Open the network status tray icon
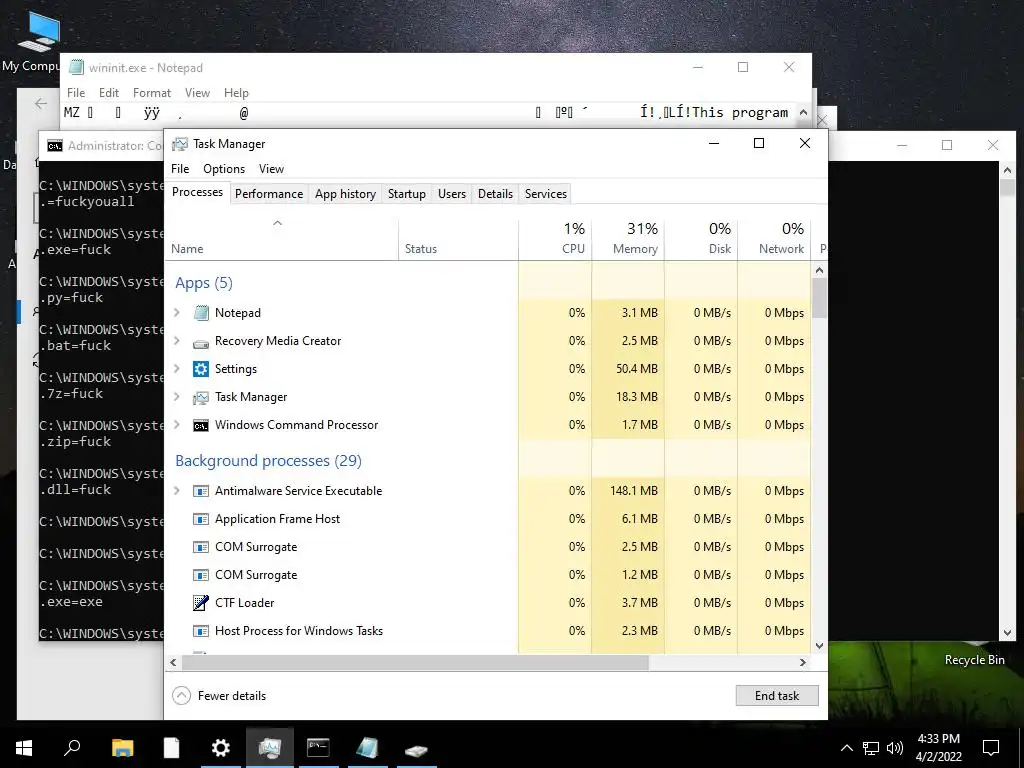This screenshot has height=768, width=1024. [x=871, y=748]
